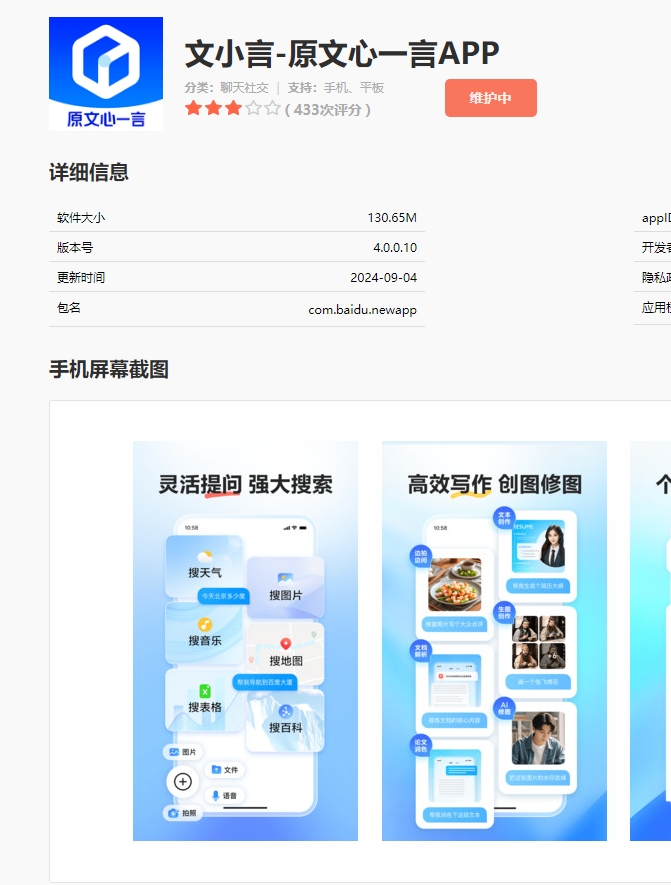This screenshot has height=885, width=671.
Task: Click the 搜图片 picture tile
Action: coord(285,587)
